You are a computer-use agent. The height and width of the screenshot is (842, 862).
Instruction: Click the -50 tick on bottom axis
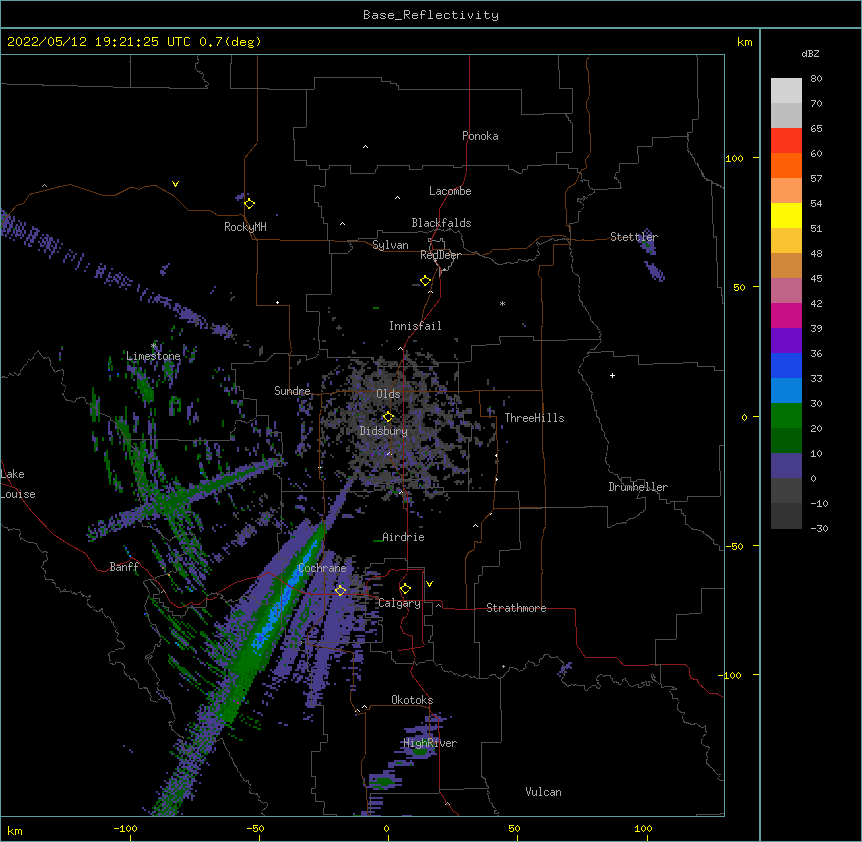point(255,828)
